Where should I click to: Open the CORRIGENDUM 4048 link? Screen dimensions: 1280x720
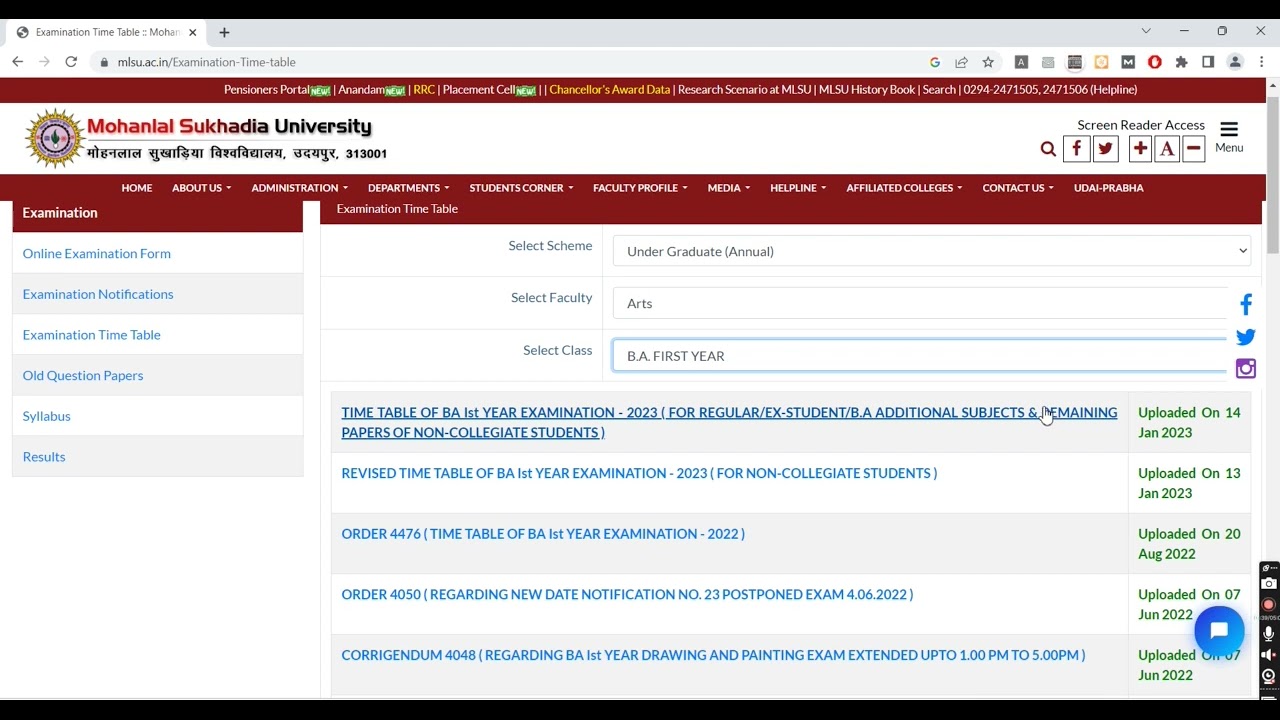713,655
